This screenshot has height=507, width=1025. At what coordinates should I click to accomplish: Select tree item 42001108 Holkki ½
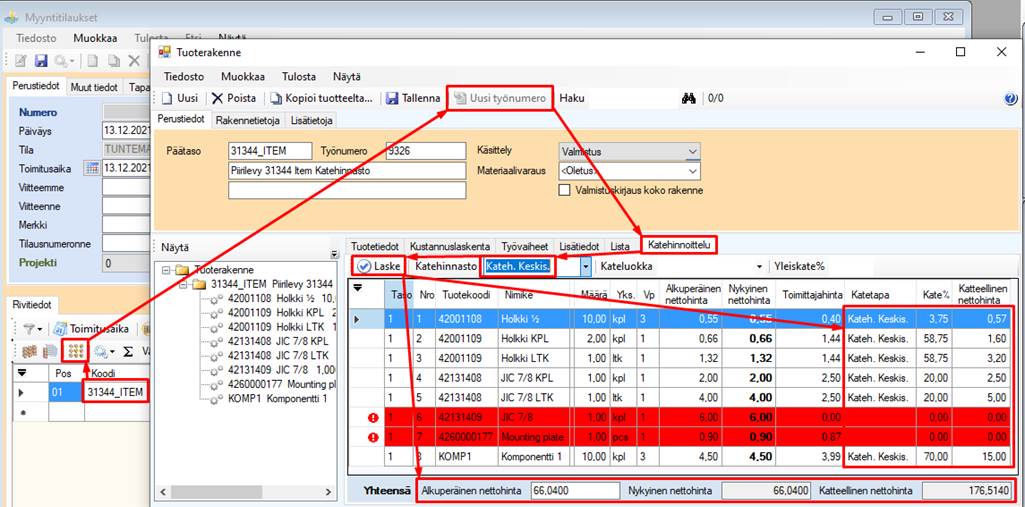[281, 299]
